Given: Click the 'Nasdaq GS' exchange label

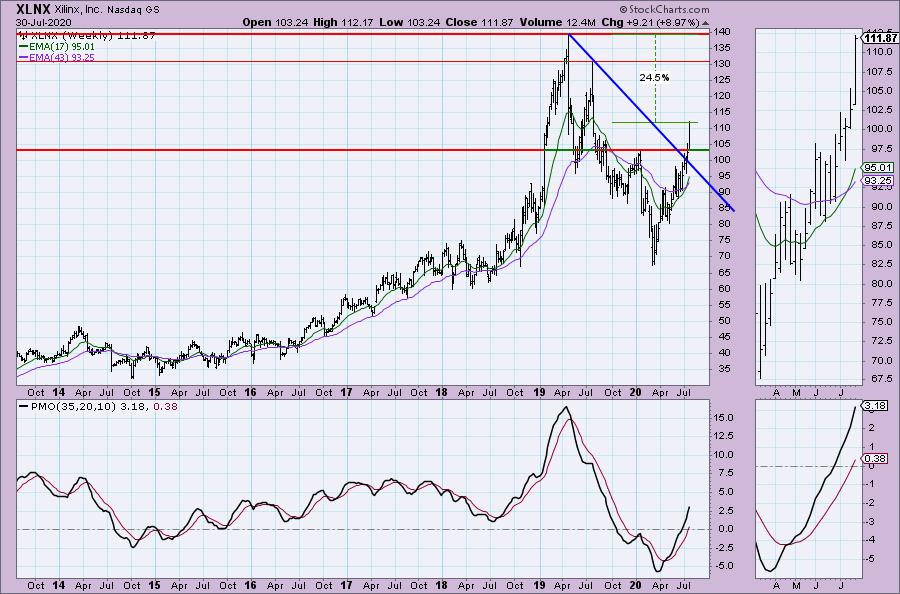Looking at the screenshot, I should click(133, 10).
